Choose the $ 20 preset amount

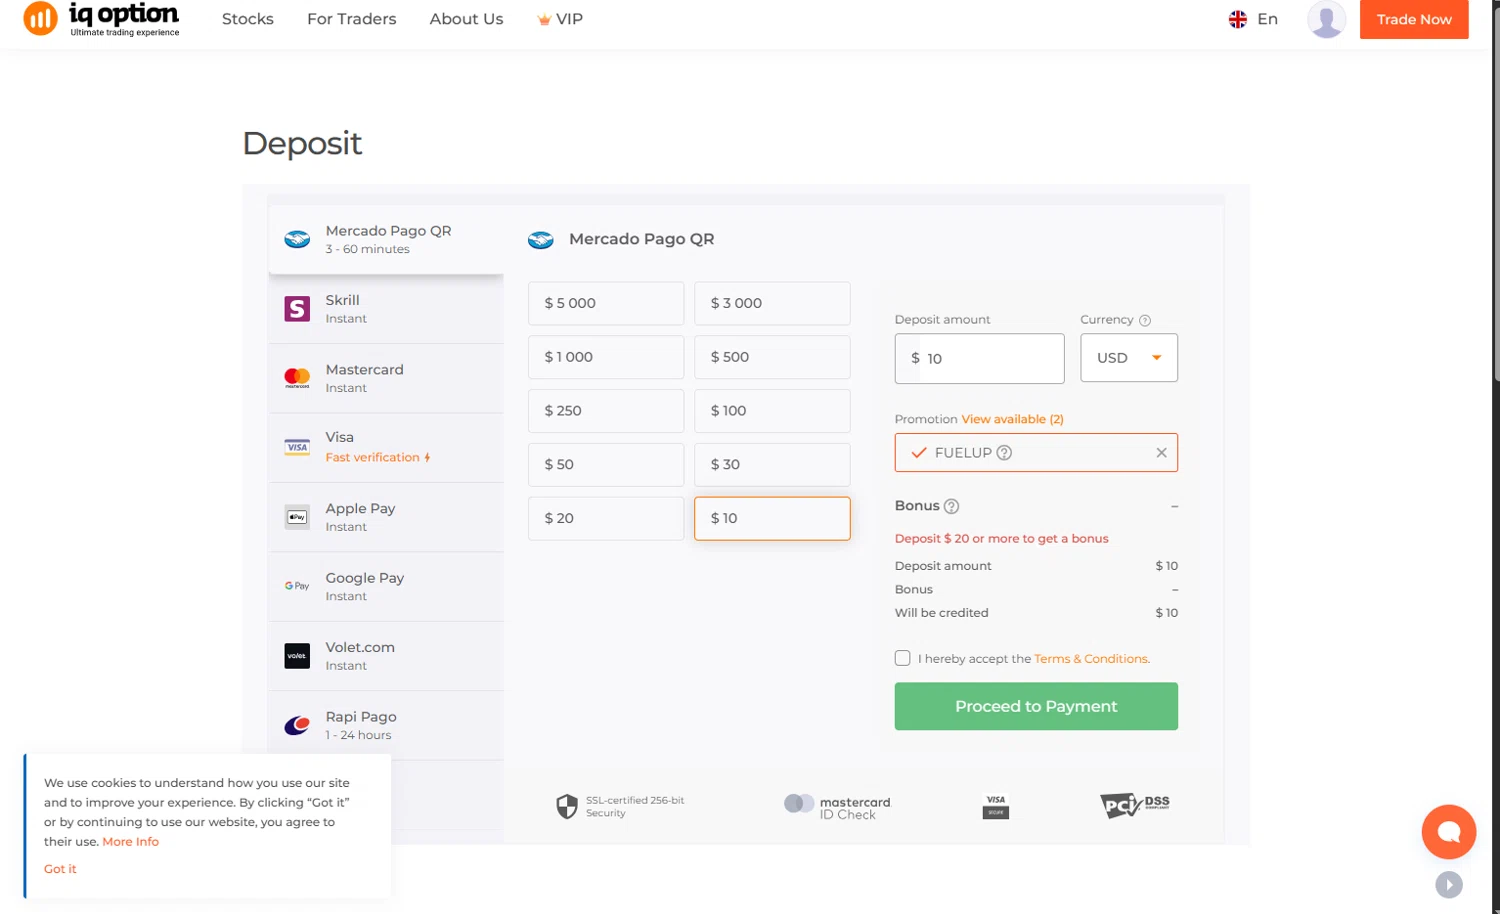[606, 519]
